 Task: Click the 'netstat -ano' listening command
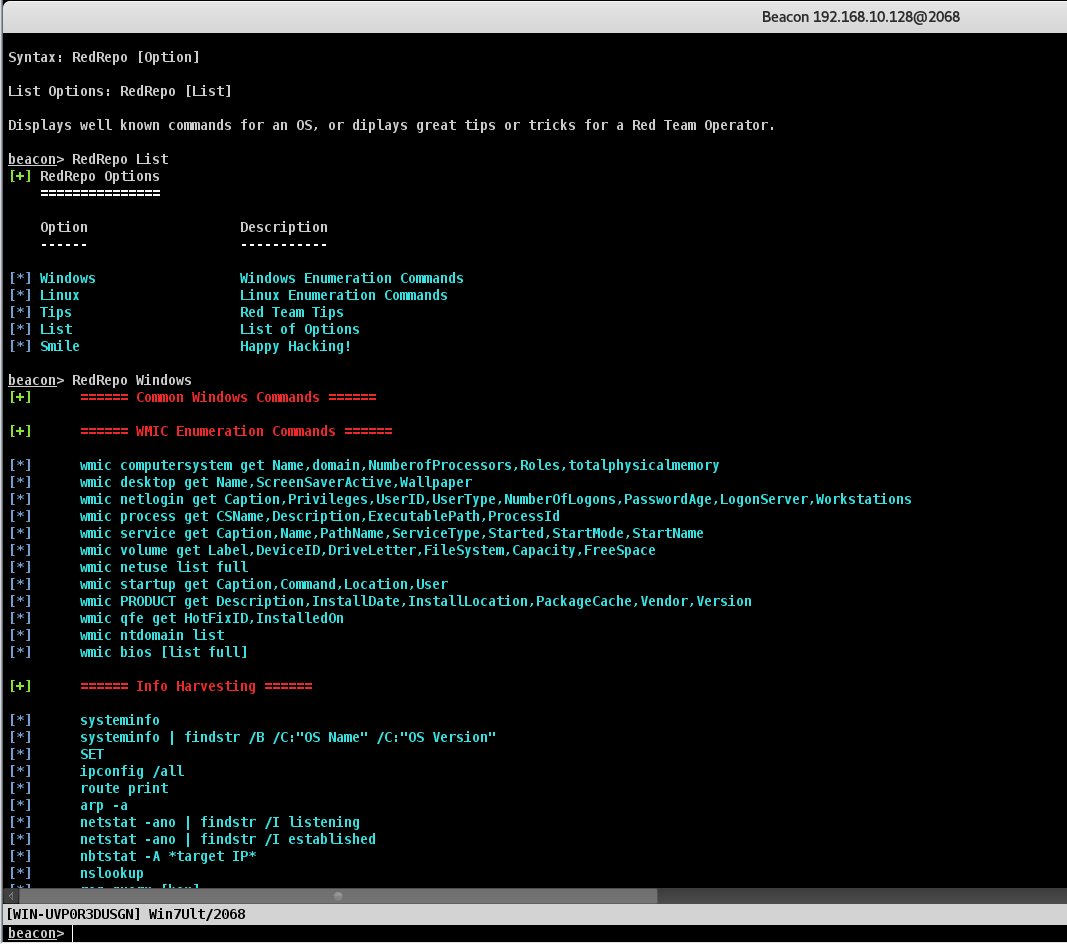click(220, 822)
